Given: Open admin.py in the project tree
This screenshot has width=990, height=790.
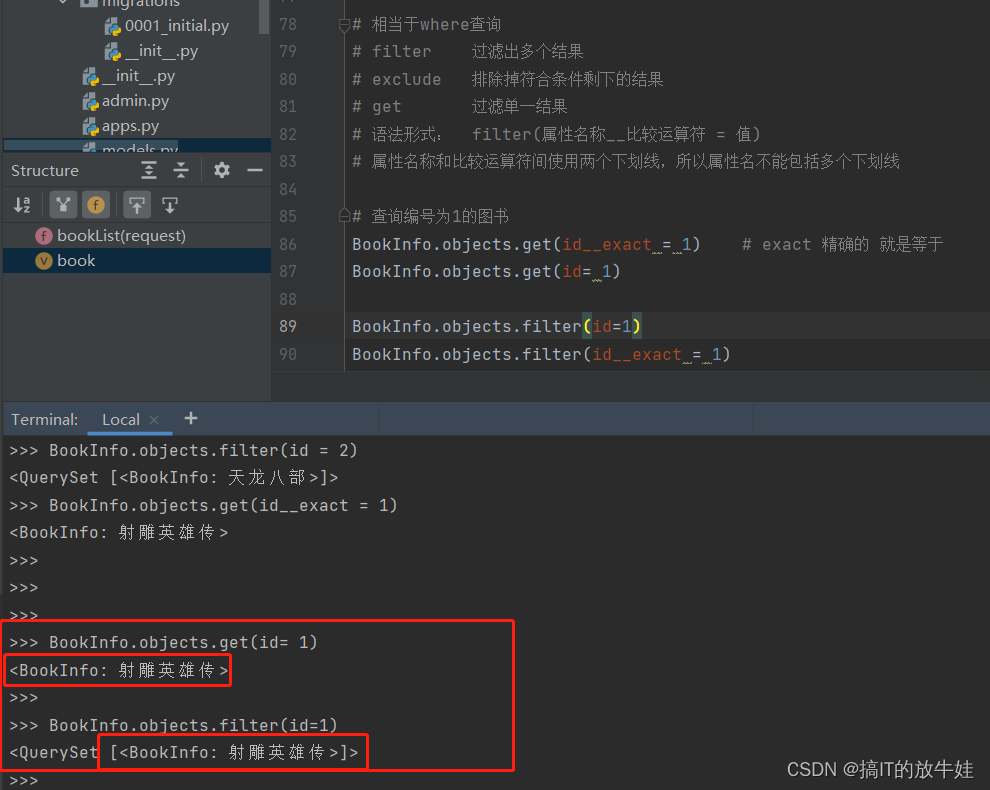Looking at the screenshot, I should [135, 101].
